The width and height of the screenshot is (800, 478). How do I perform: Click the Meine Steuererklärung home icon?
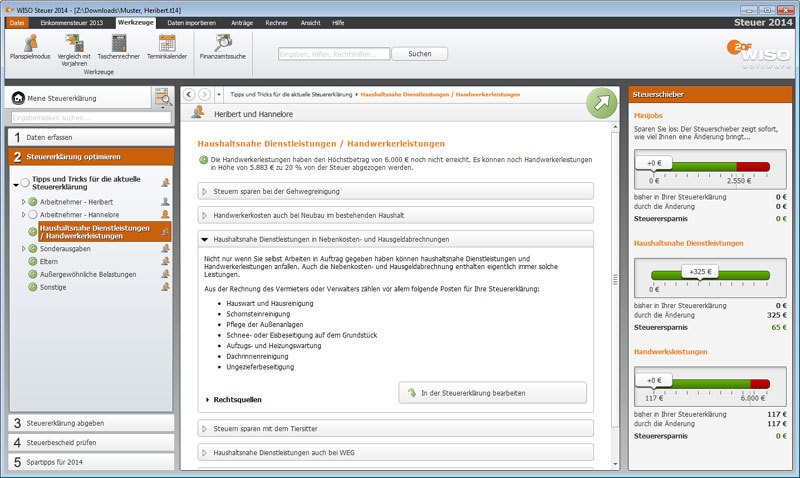18,98
